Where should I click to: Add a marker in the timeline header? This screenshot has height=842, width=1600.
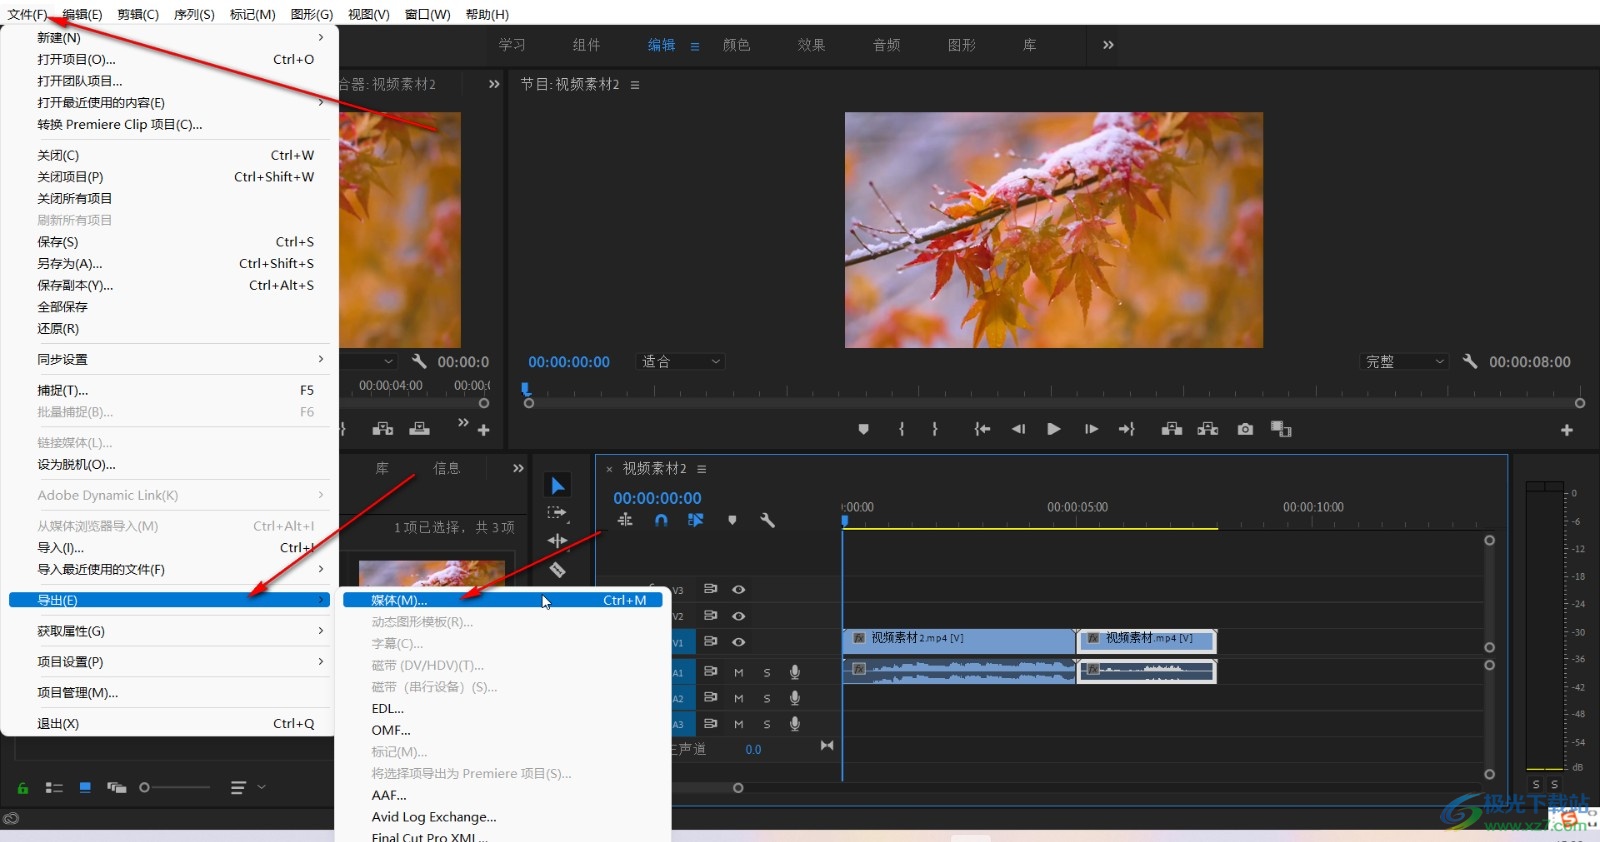click(732, 520)
